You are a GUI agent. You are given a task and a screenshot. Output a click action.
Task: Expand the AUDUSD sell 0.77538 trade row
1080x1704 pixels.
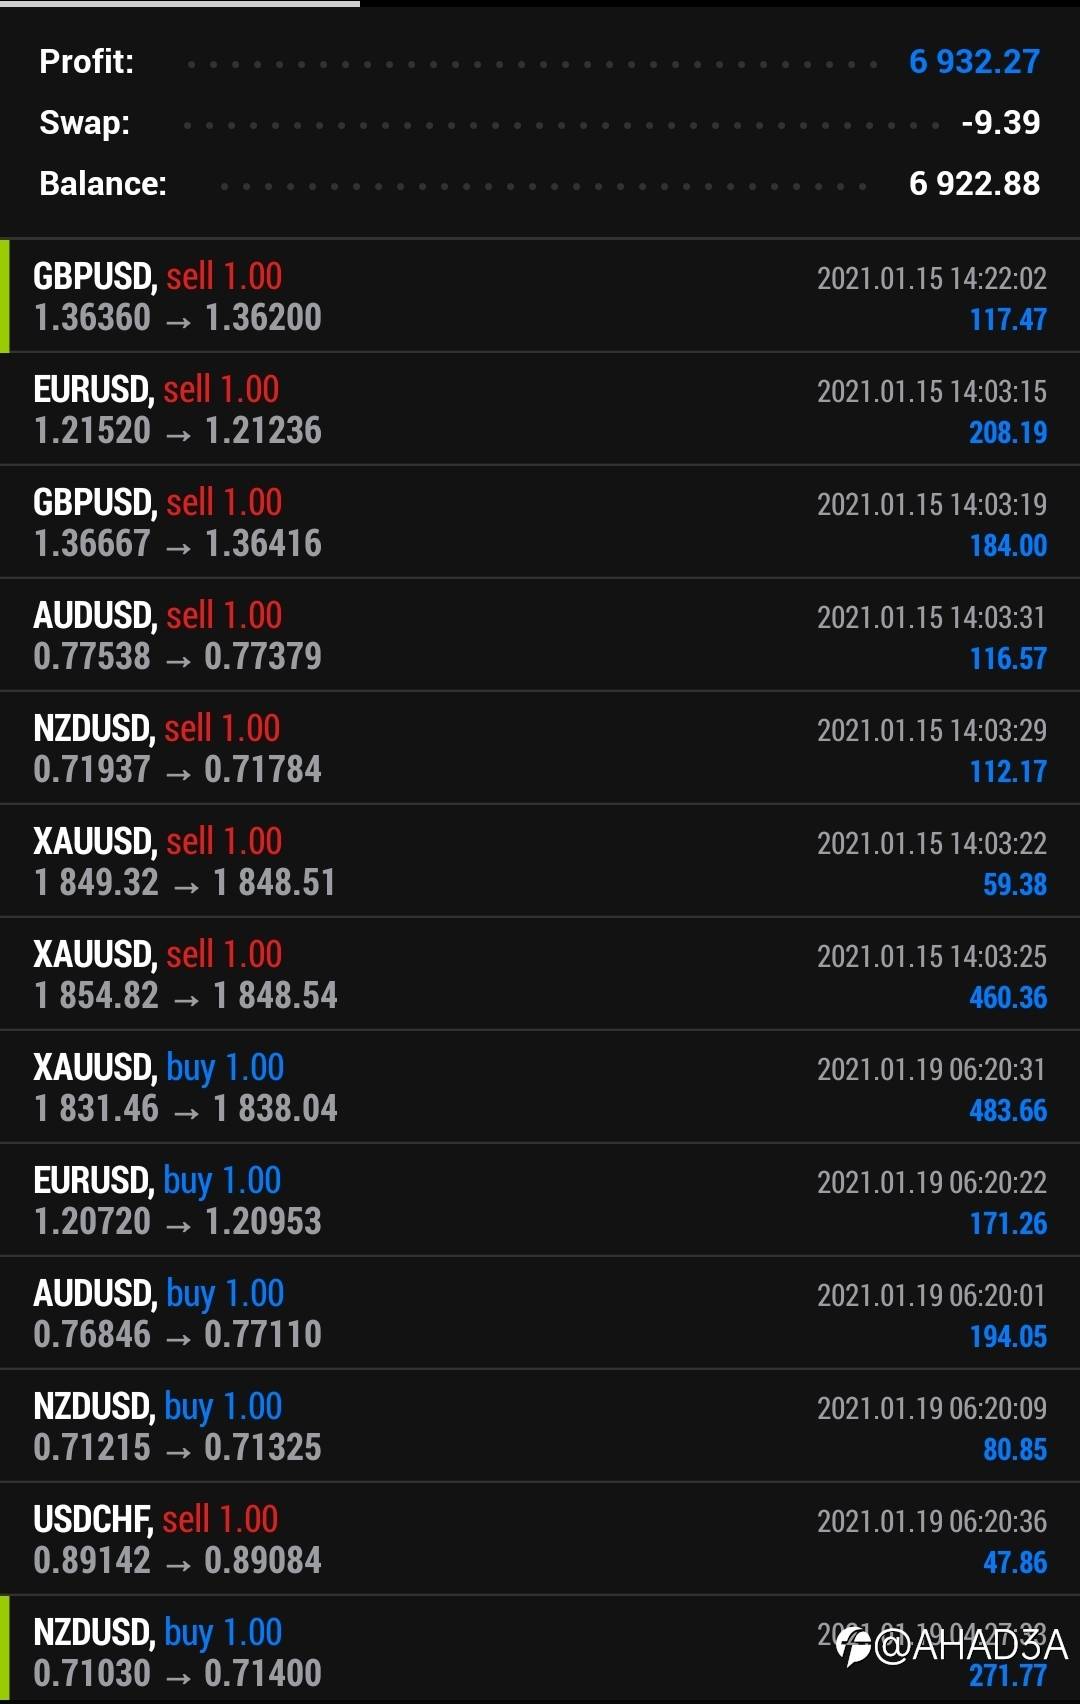540,636
